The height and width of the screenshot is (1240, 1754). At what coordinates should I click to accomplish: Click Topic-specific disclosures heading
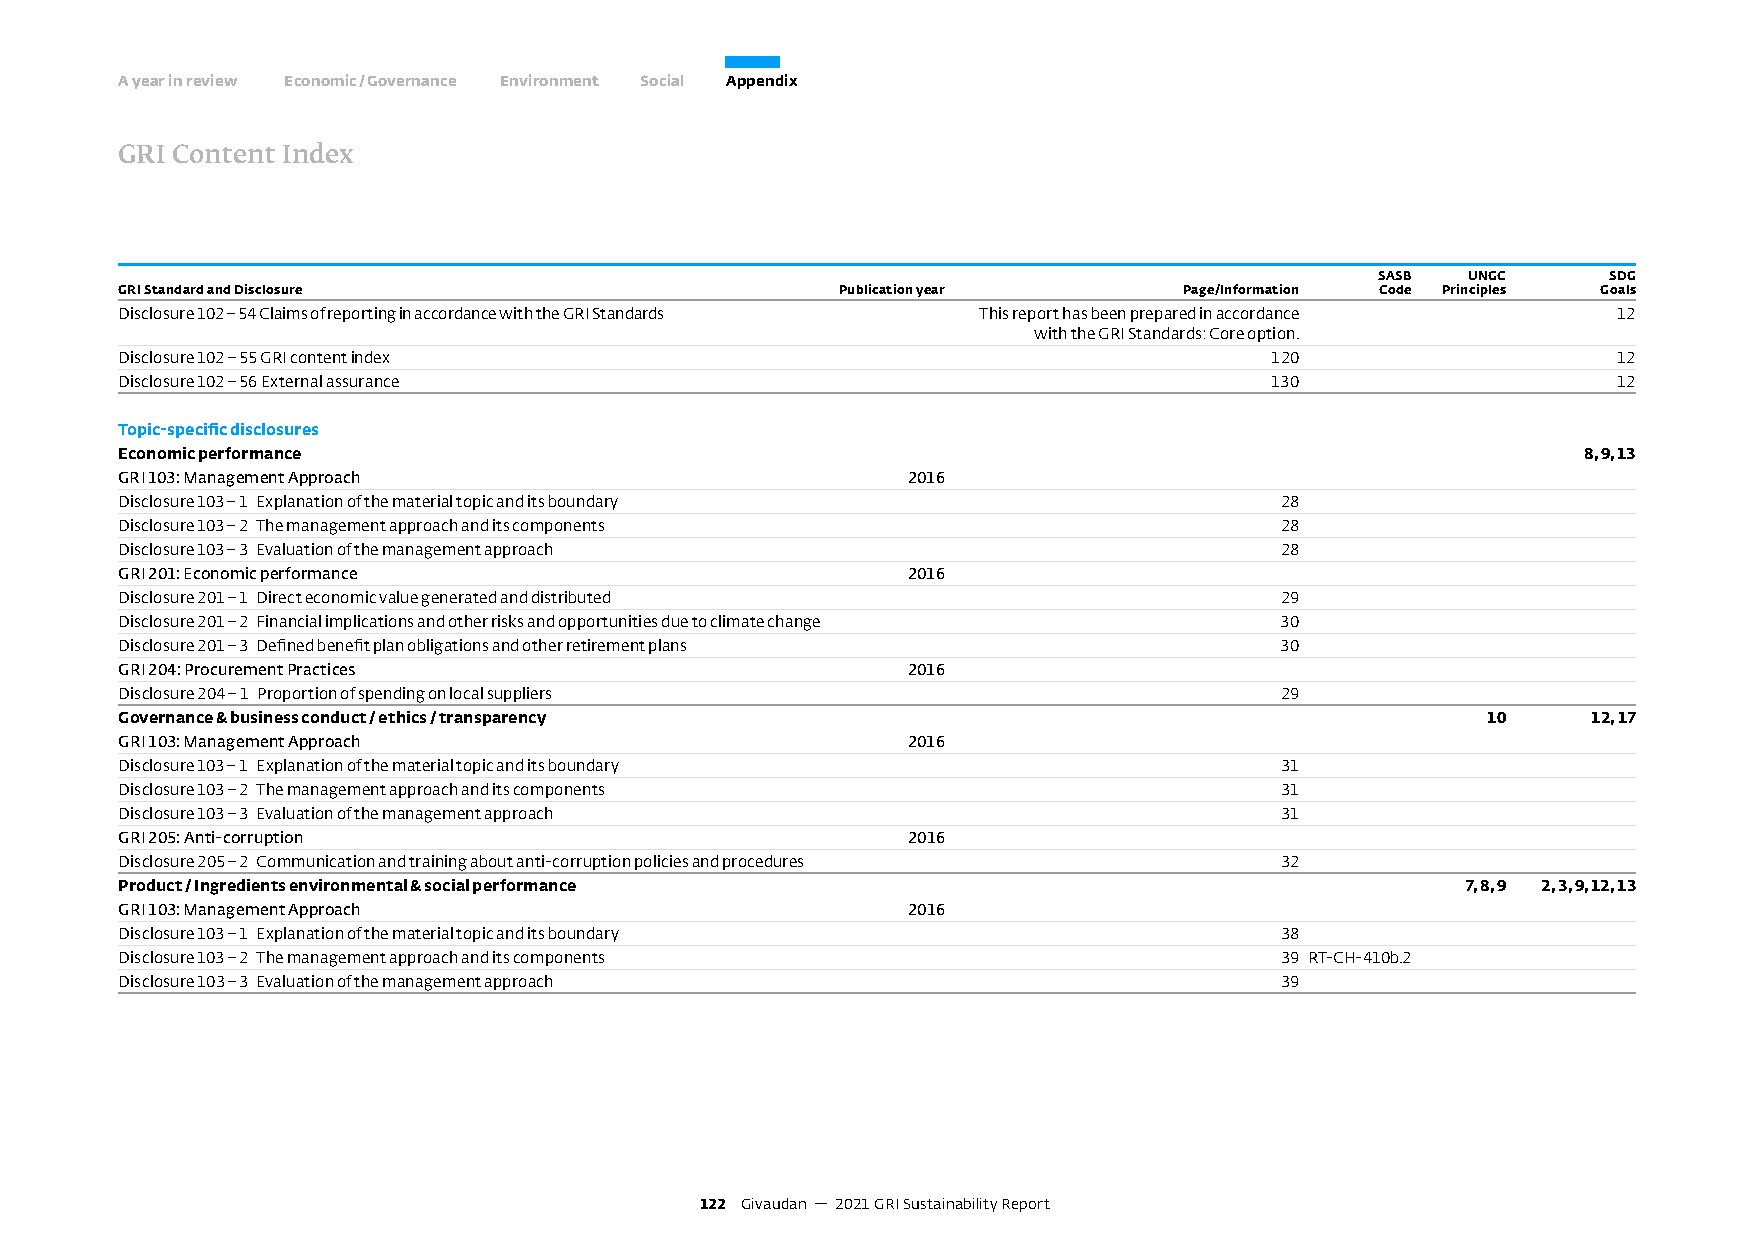pos(218,429)
